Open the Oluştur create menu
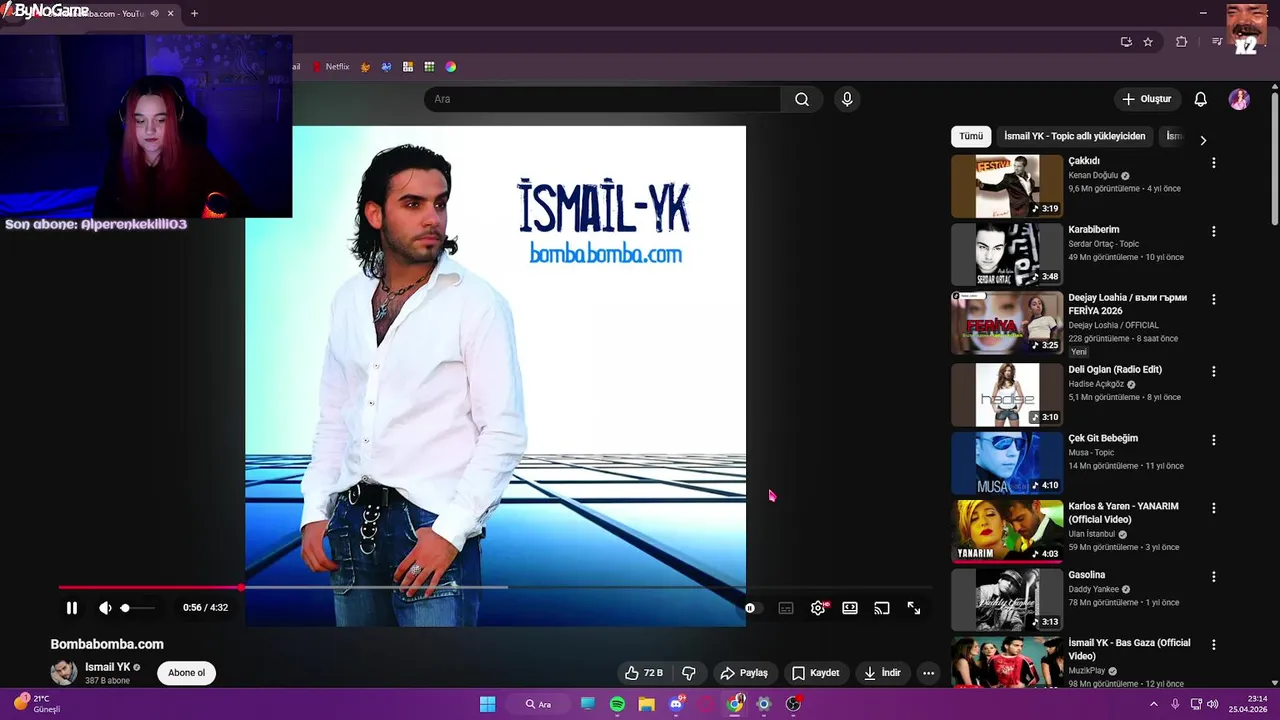 1146,99
